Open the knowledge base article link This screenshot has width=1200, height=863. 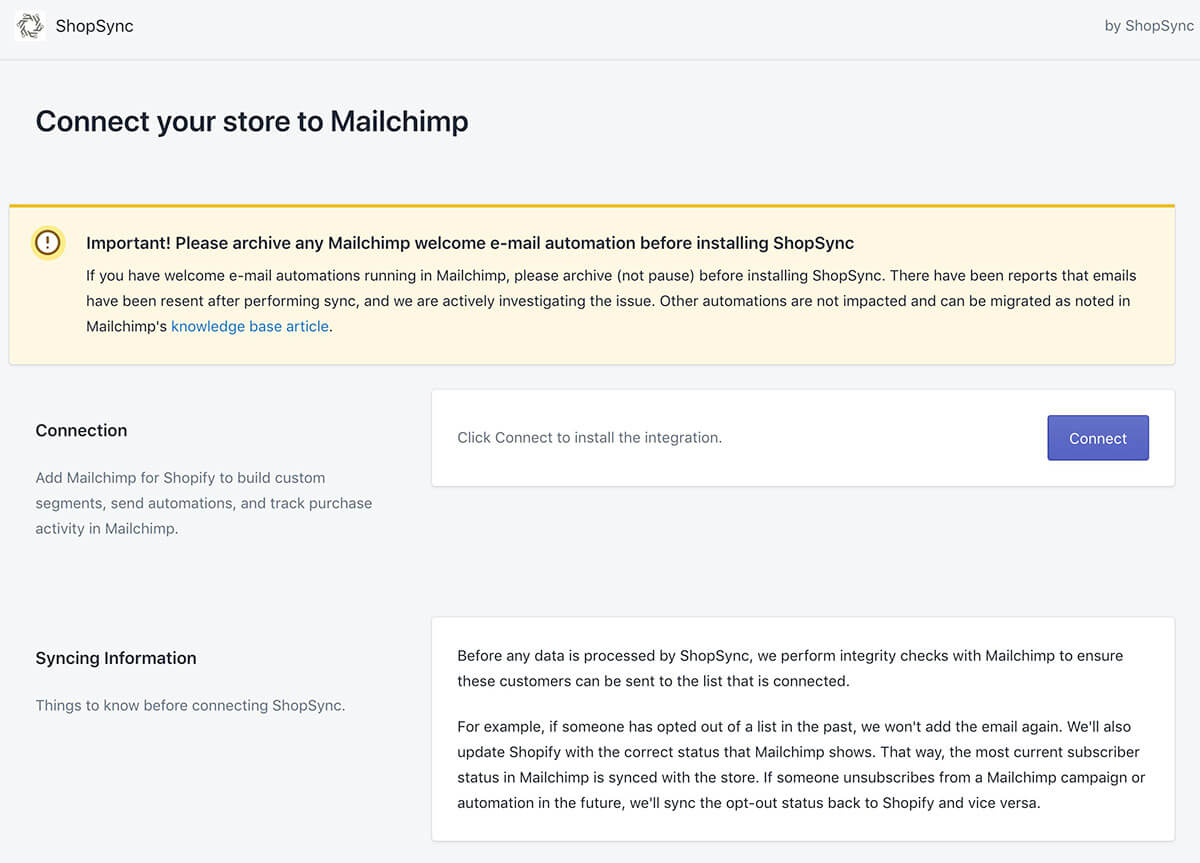(x=250, y=326)
